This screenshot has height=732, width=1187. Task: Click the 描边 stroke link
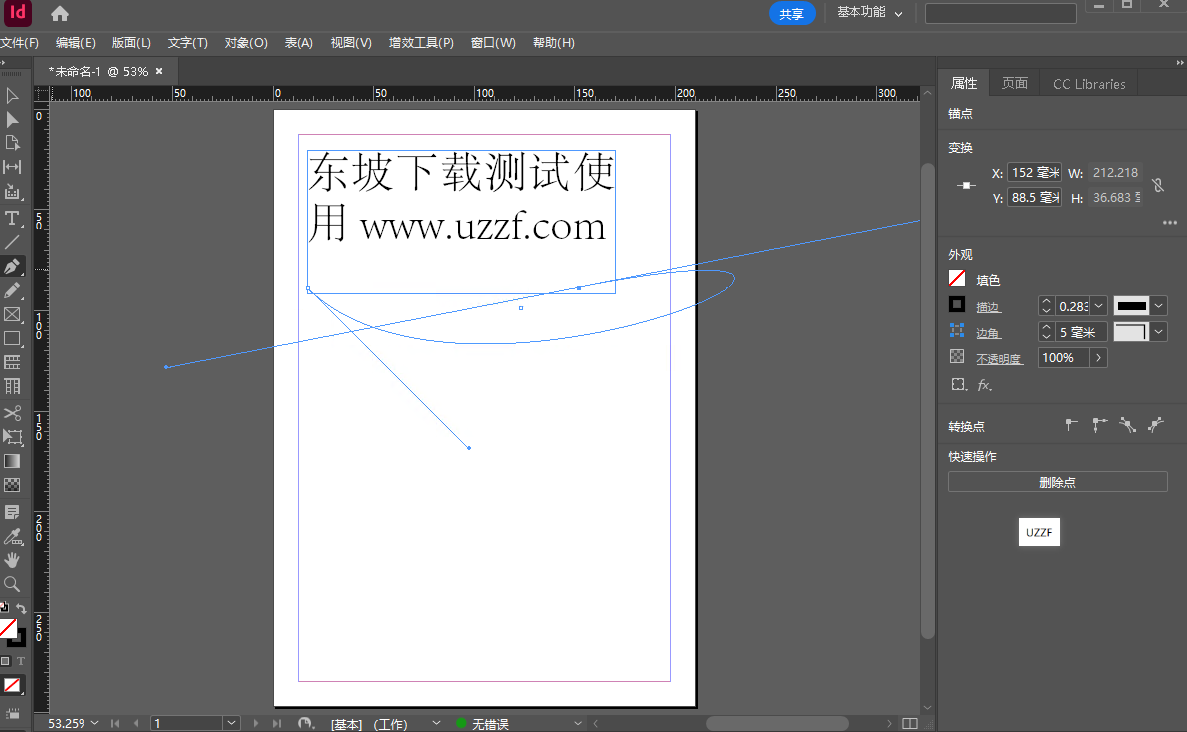tap(988, 307)
